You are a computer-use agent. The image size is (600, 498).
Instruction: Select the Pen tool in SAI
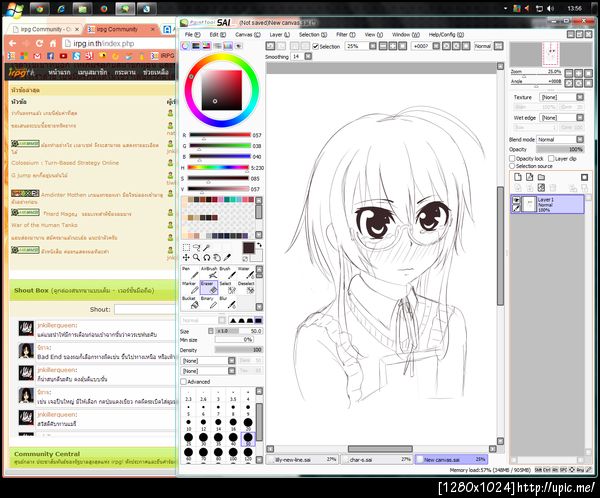click(x=190, y=273)
